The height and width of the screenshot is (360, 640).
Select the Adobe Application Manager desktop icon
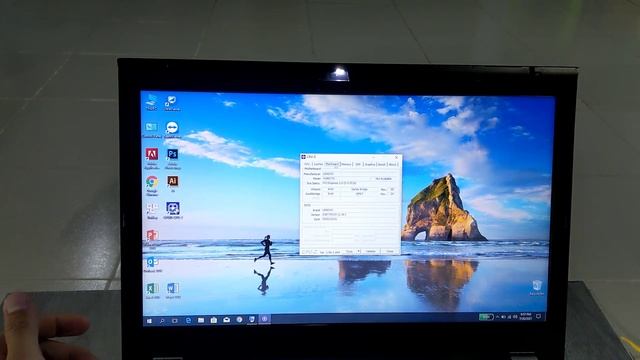pyautogui.click(x=152, y=158)
